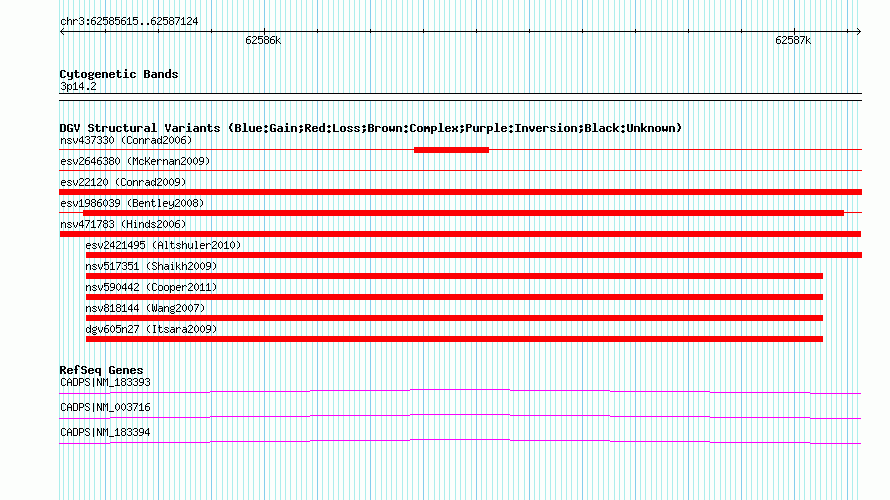Open the CADPS|NM_183394 gene label
Image resolution: width=890 pixels, height=500 pixels.
tap(105, 432)
